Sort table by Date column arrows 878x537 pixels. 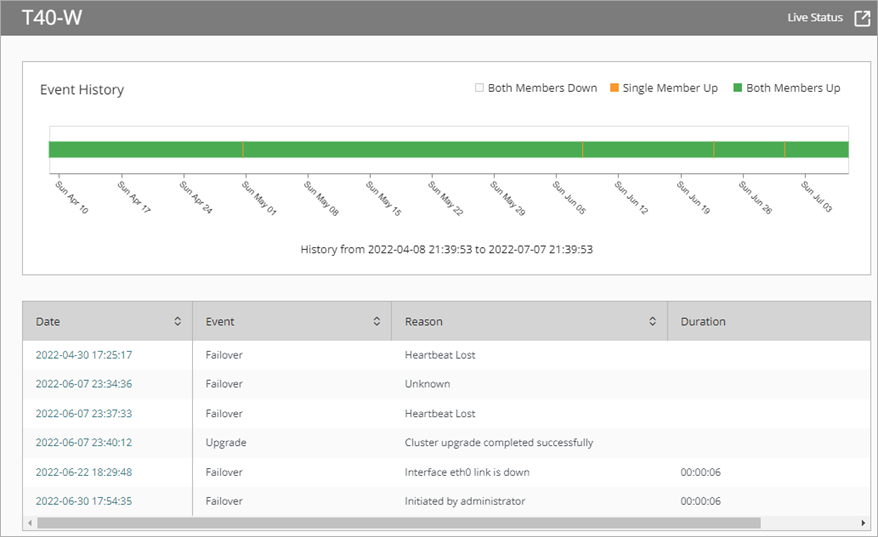178,322
